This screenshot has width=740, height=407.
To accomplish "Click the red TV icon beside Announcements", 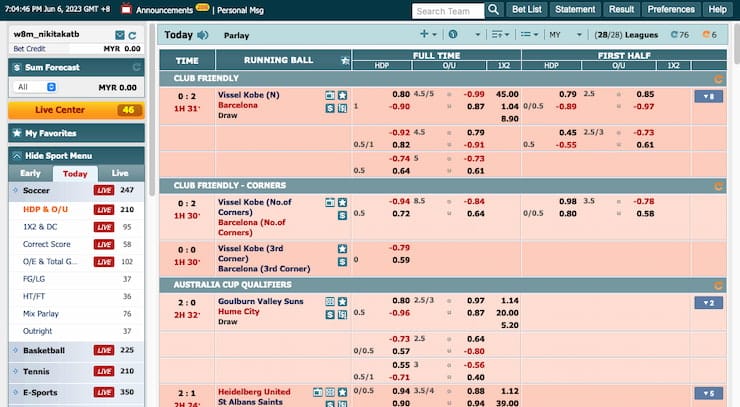I will click(126, 8).
